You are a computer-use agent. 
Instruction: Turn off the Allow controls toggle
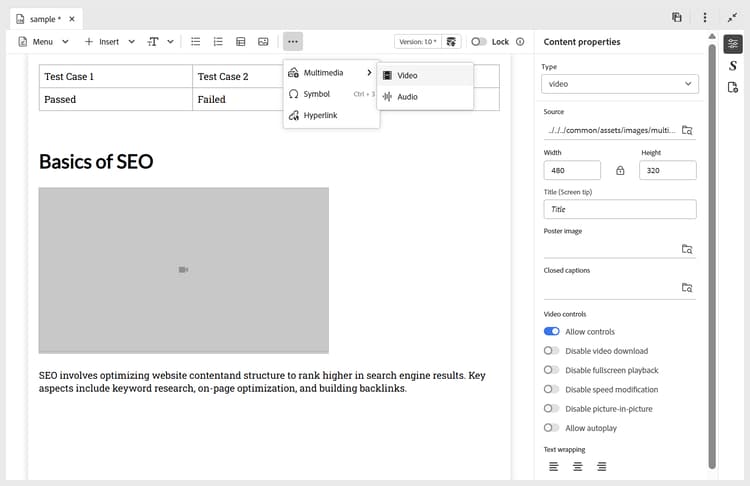[x=551, y=332]
